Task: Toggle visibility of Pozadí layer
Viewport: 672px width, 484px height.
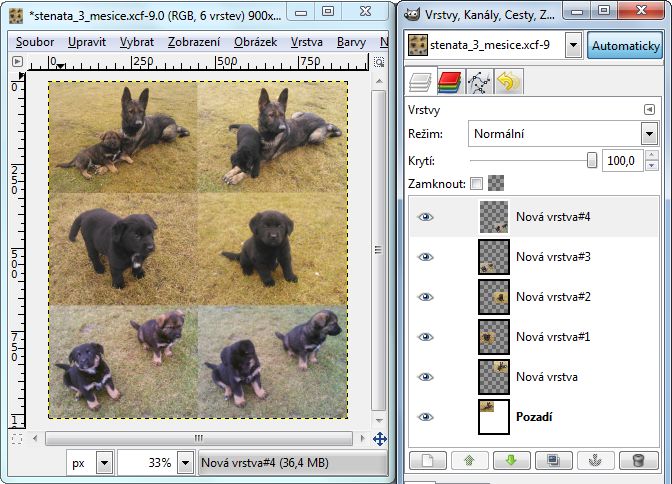Action: point(426,417)
